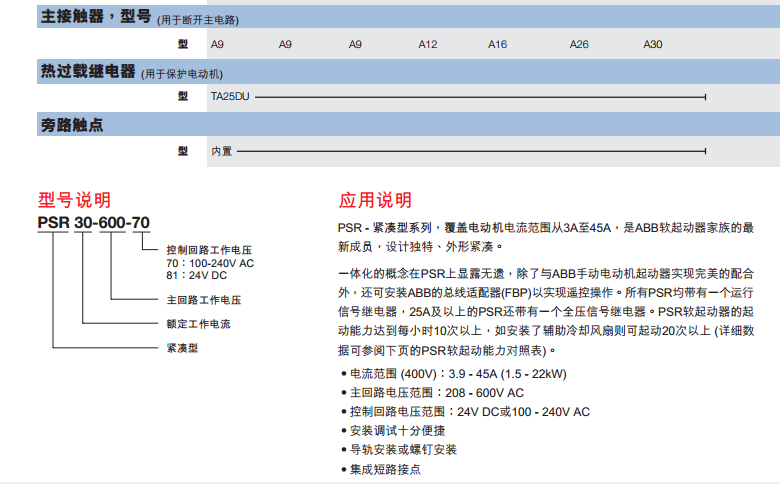This screenshot has height=484, width=780.
Task: Click the '额定工作电流' label
Action: point(198,324)
